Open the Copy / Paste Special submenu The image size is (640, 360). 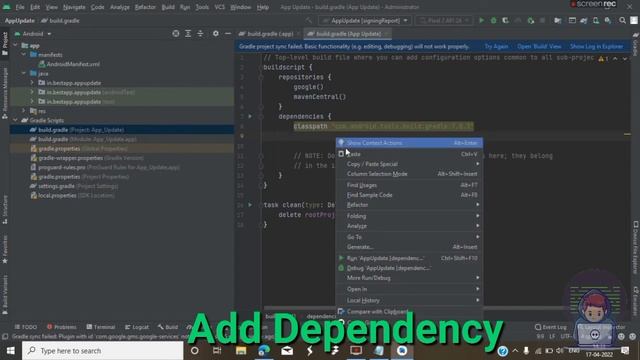[409, 164]
